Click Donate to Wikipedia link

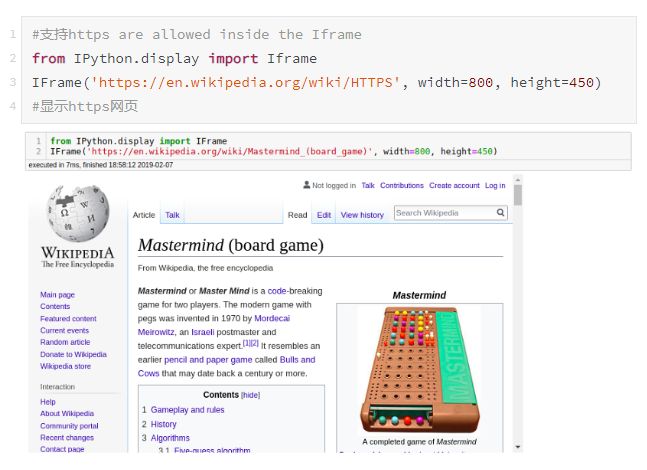click(73, 354)
